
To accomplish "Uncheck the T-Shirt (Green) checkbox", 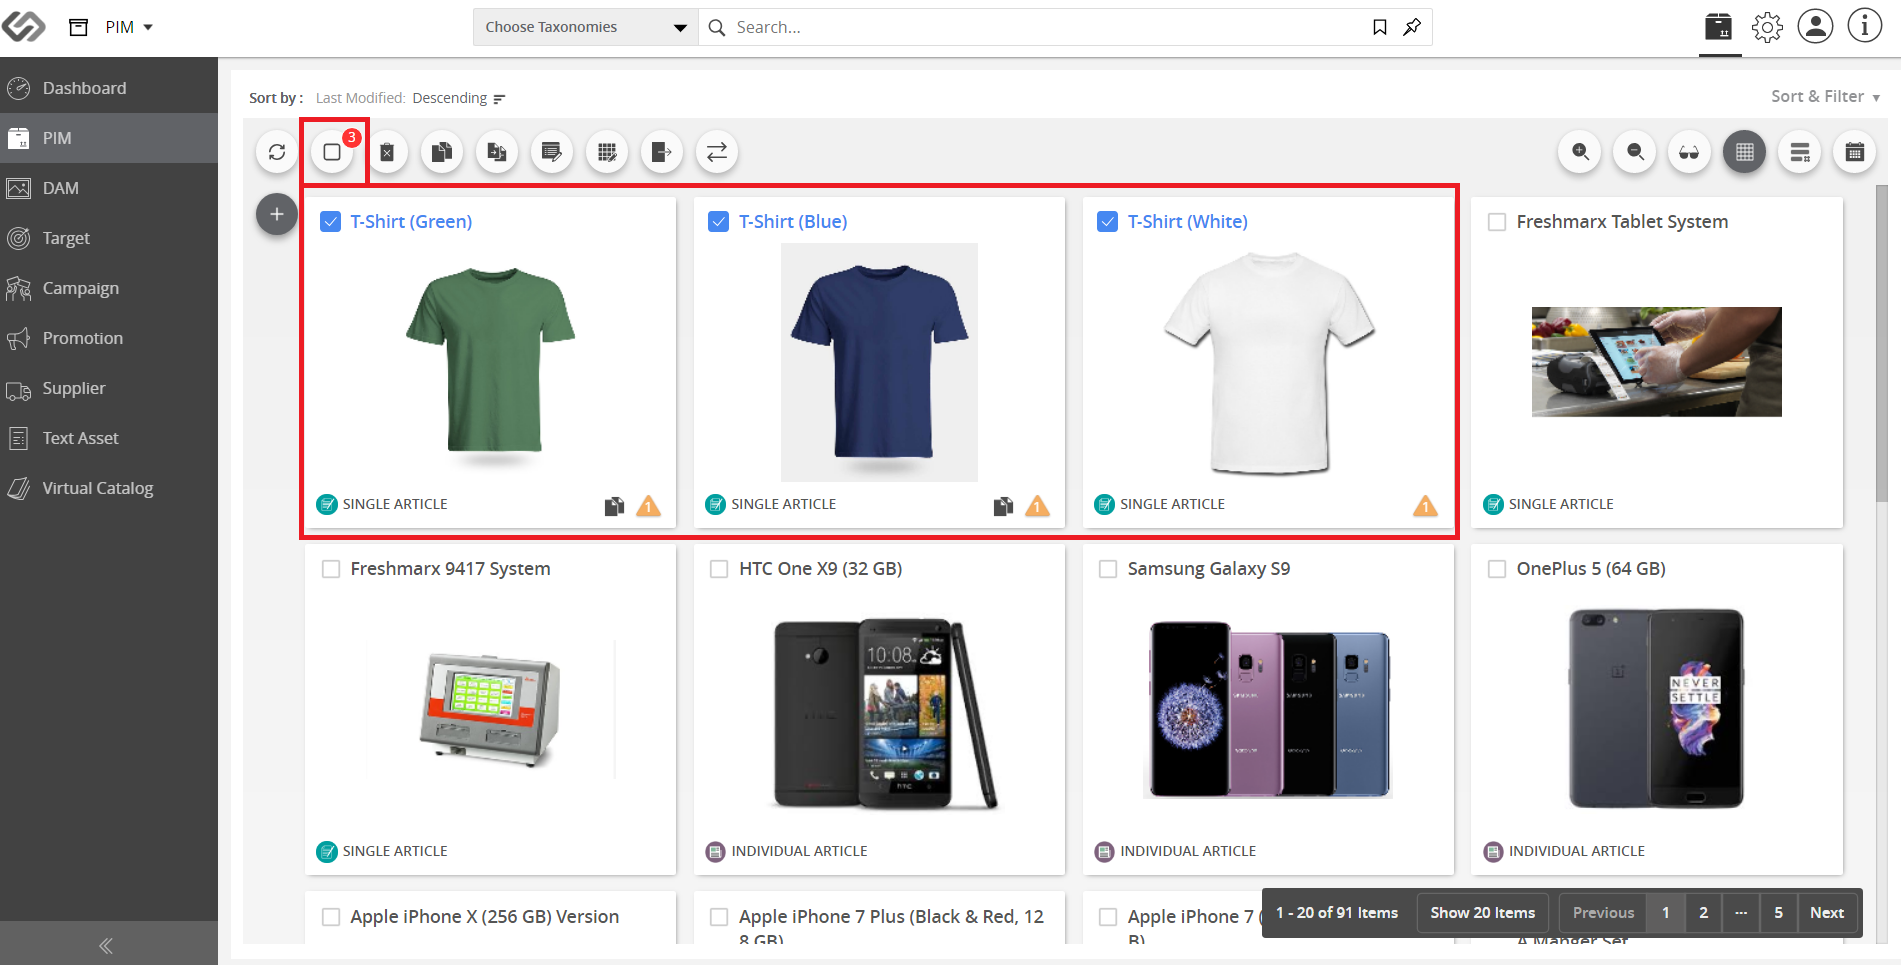I will pos(331,222).
